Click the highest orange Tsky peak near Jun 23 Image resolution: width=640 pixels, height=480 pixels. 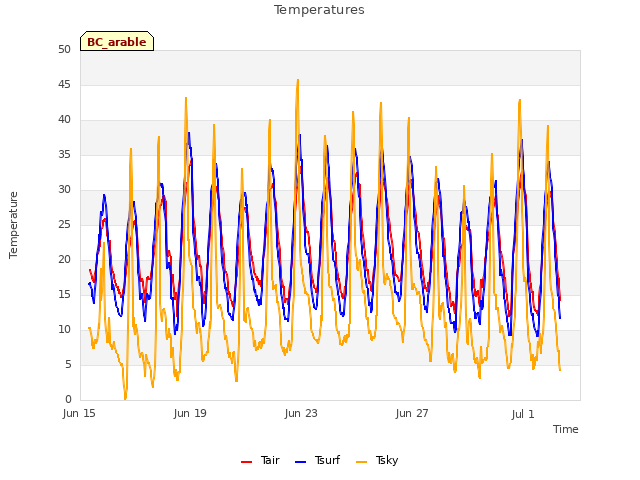point(298,80)
